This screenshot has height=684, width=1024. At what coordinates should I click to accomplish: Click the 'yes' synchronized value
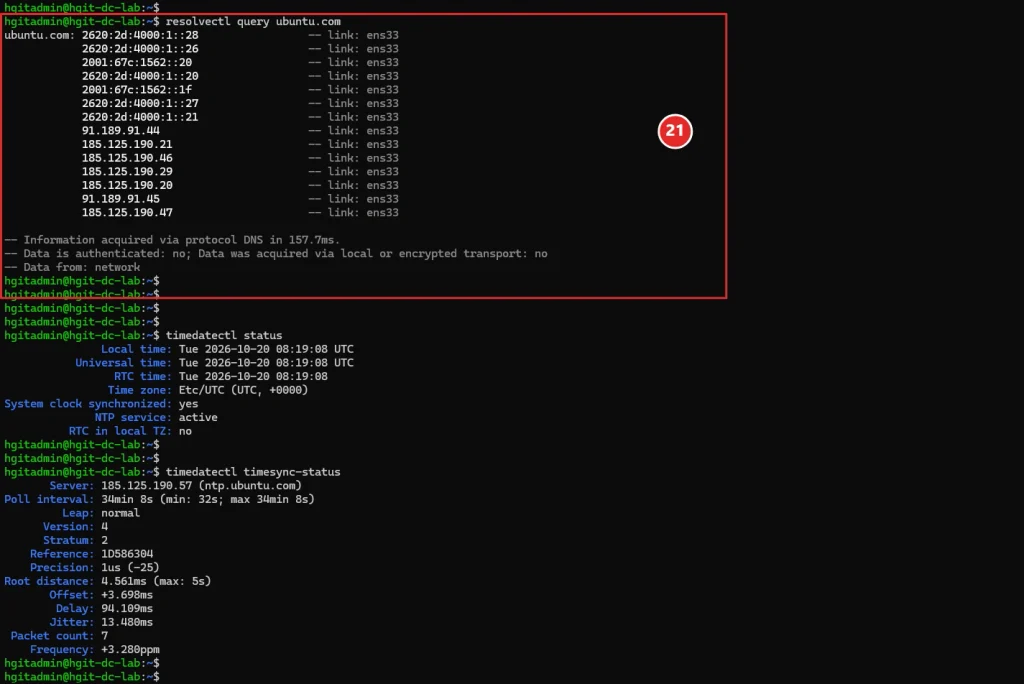(188, 404)
